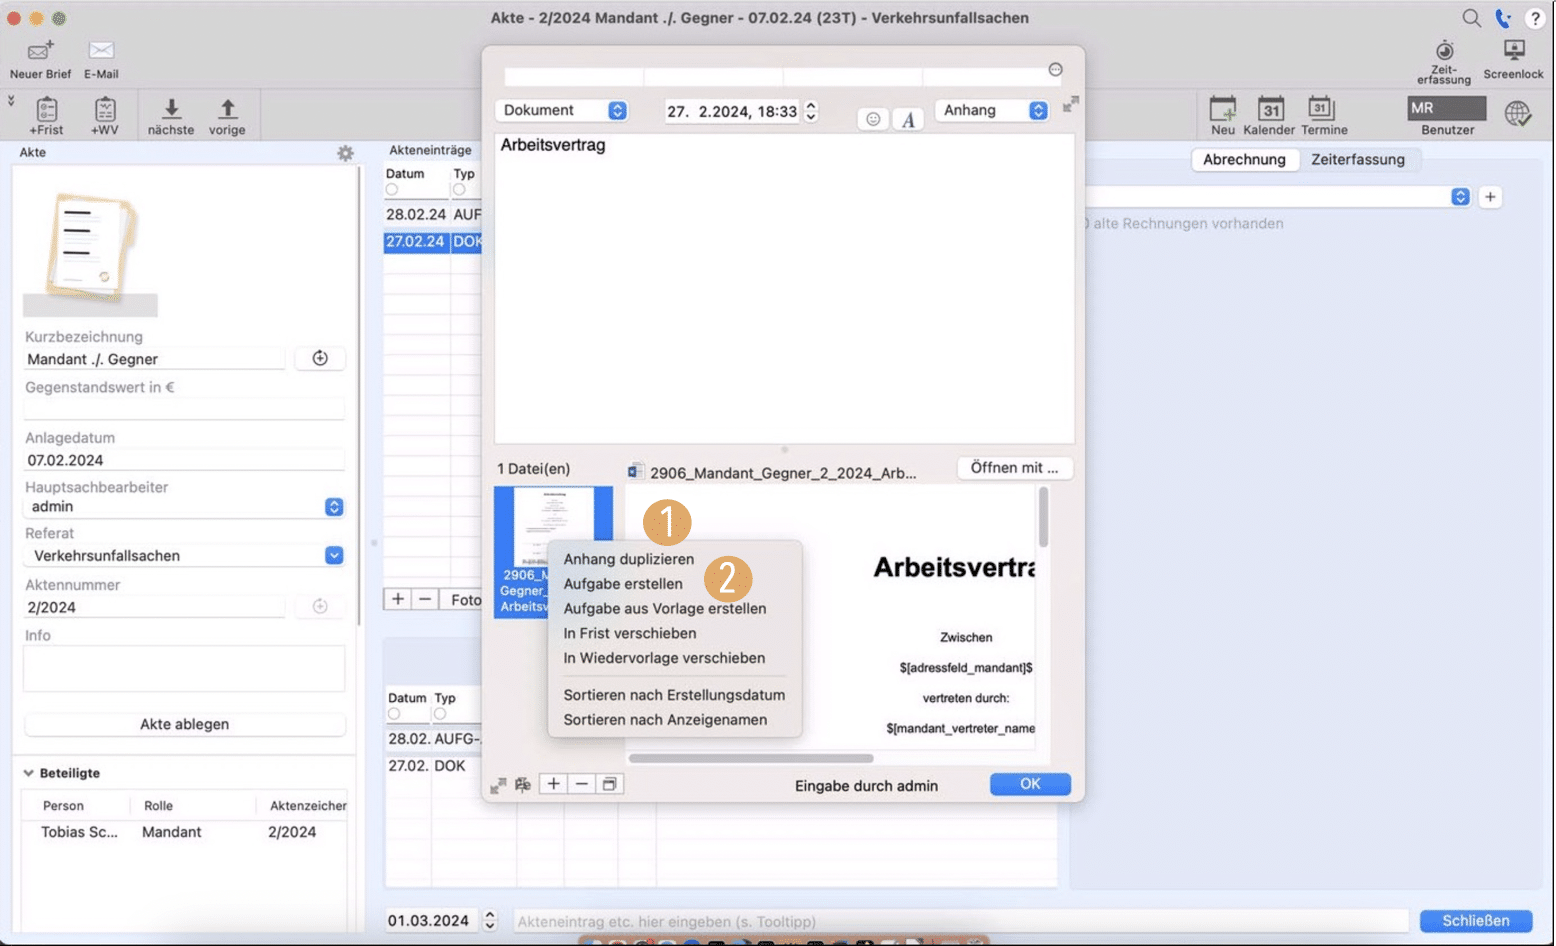The height and width of the screenshot is (946, 1556).
Task: Select In Frist verschieben
Action: click(630, 633)
